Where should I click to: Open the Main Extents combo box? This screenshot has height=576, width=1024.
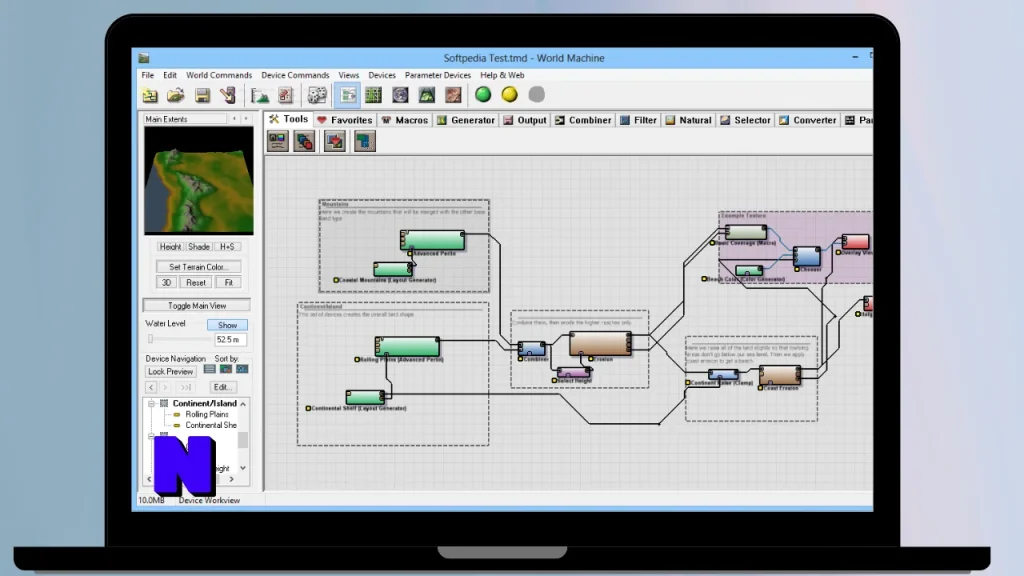point(185,119)
